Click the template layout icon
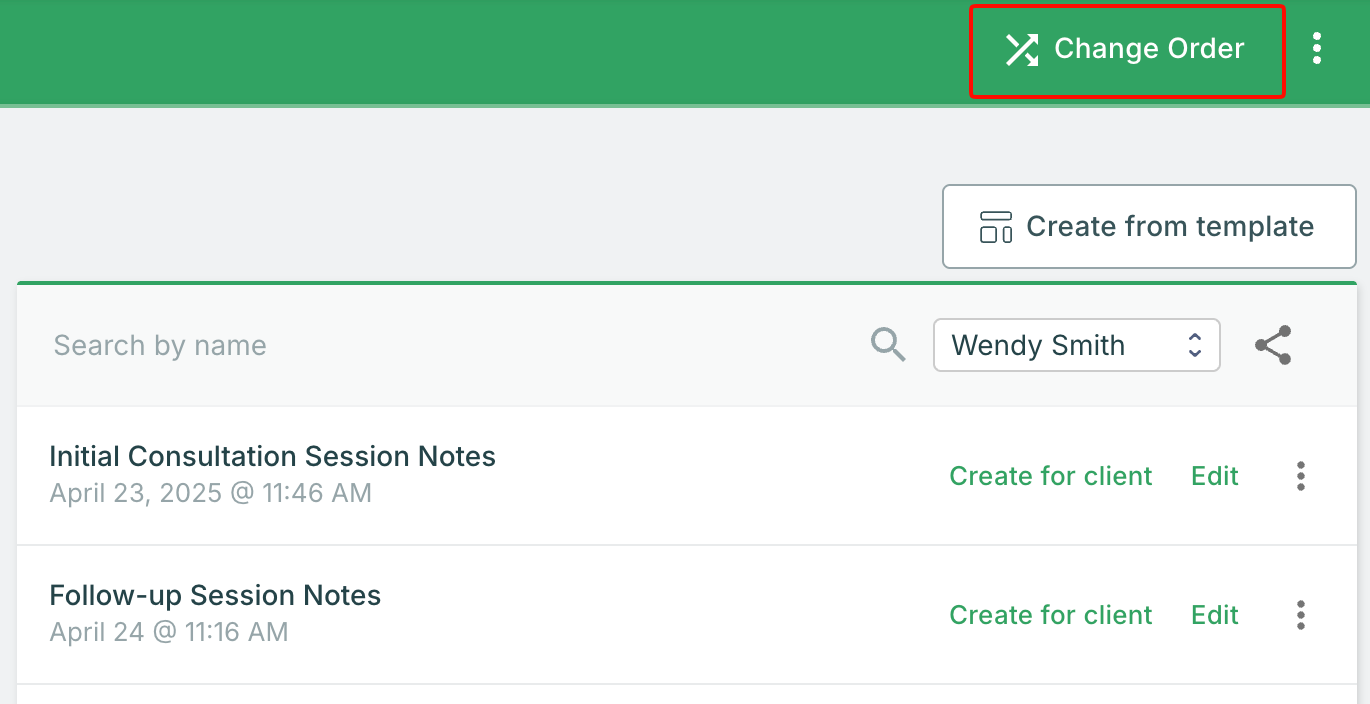The image size is (1370, 704). point(995,227)
